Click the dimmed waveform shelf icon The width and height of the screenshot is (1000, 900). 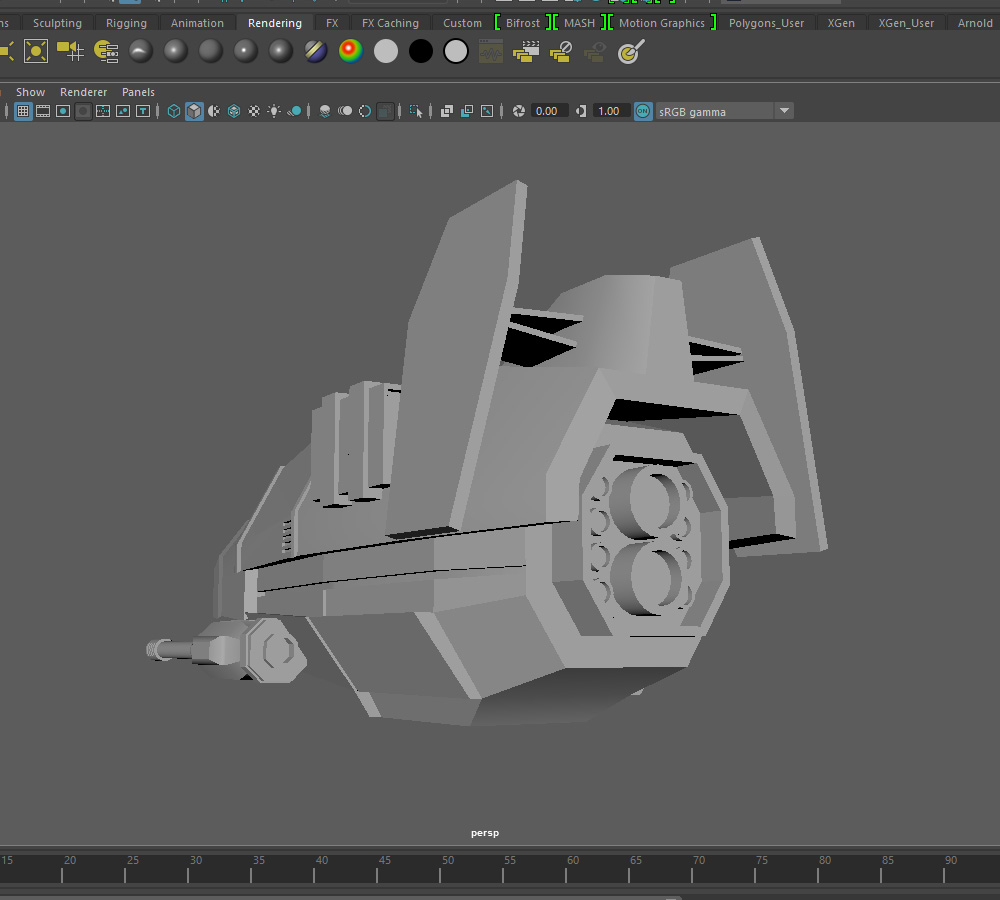point(490,52)
